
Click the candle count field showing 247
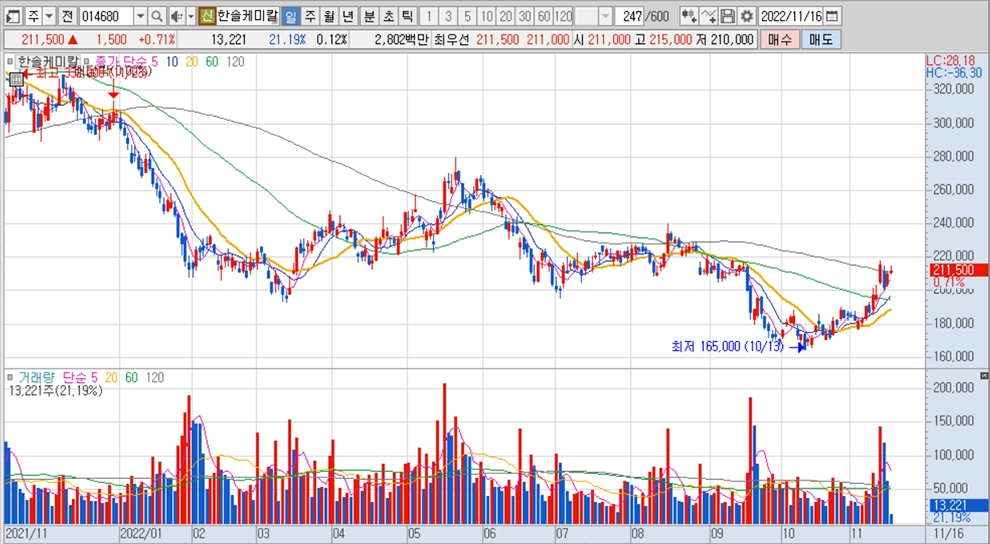tap(632, 16)
